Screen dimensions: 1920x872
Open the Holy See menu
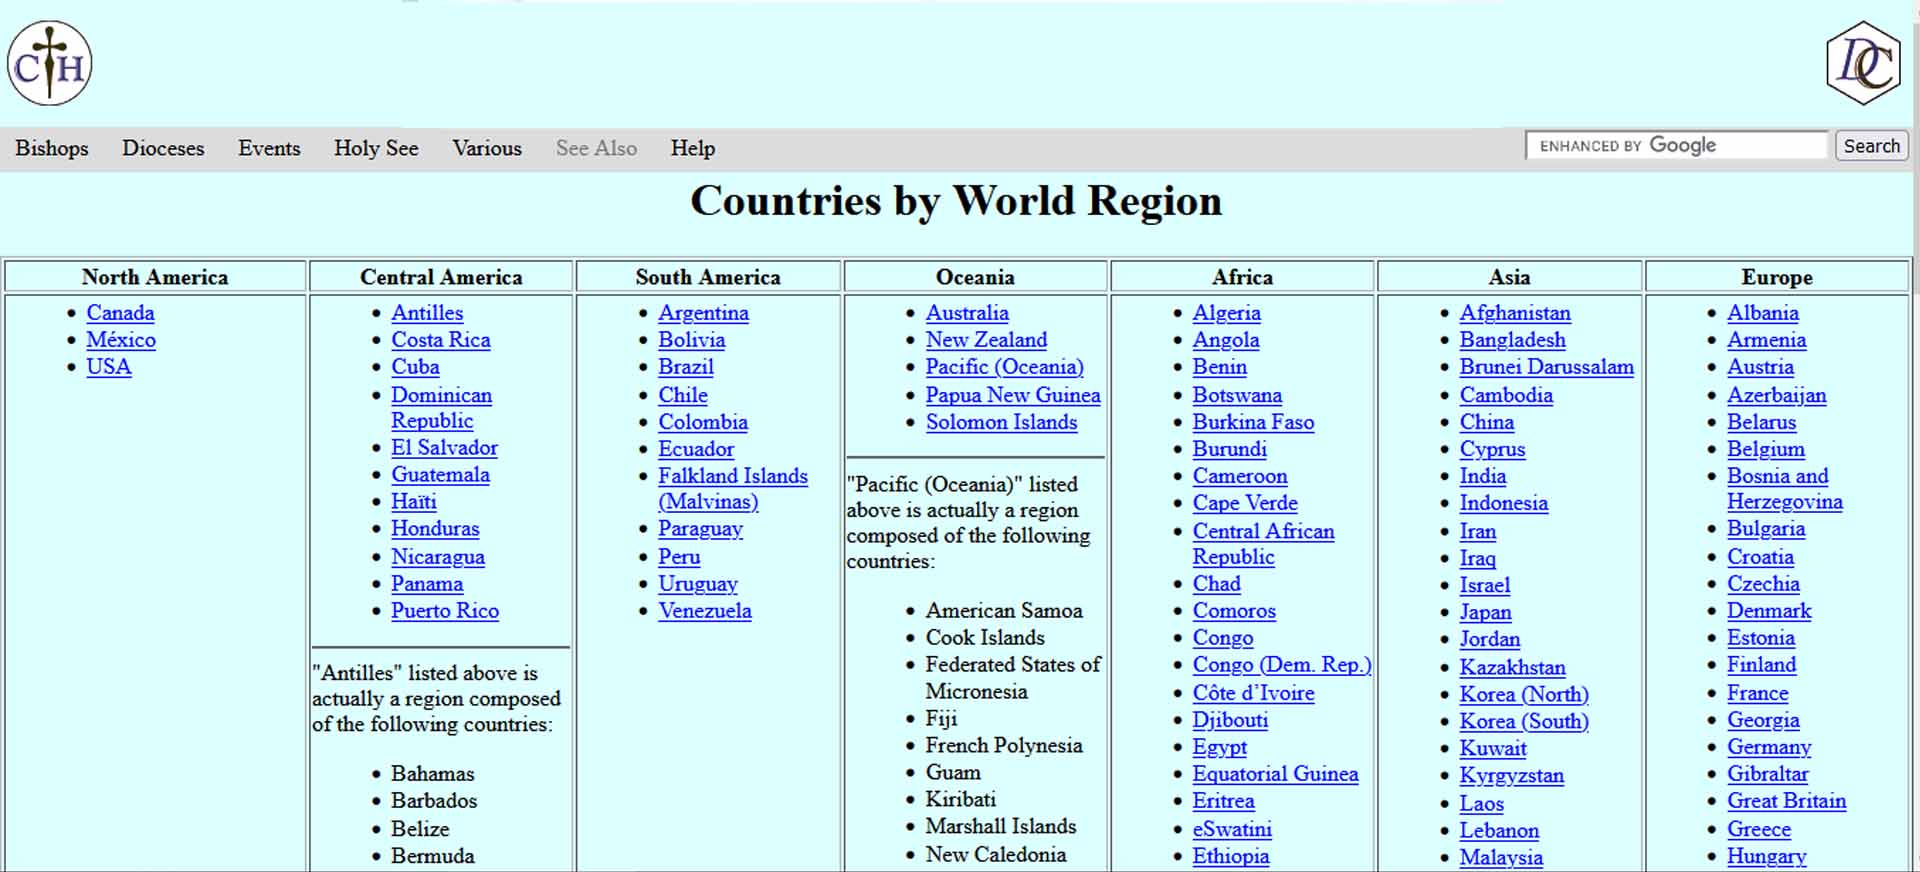coord(376,148)
